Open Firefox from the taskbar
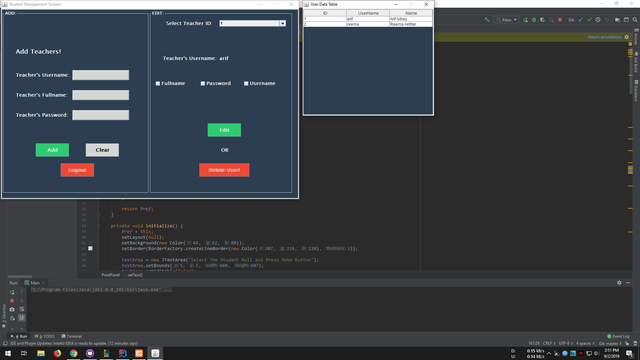This screenshot has height=360, width=640. coord(57,353)
